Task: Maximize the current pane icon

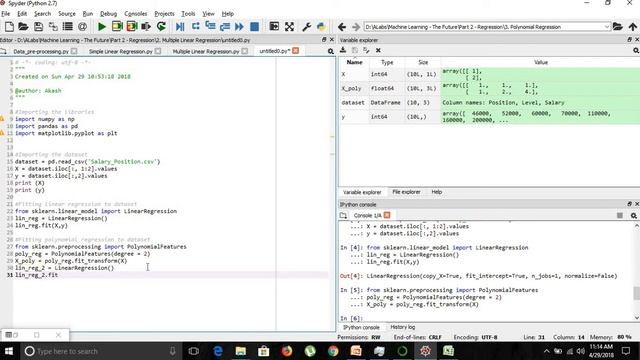Action: [x=274, y=27]
